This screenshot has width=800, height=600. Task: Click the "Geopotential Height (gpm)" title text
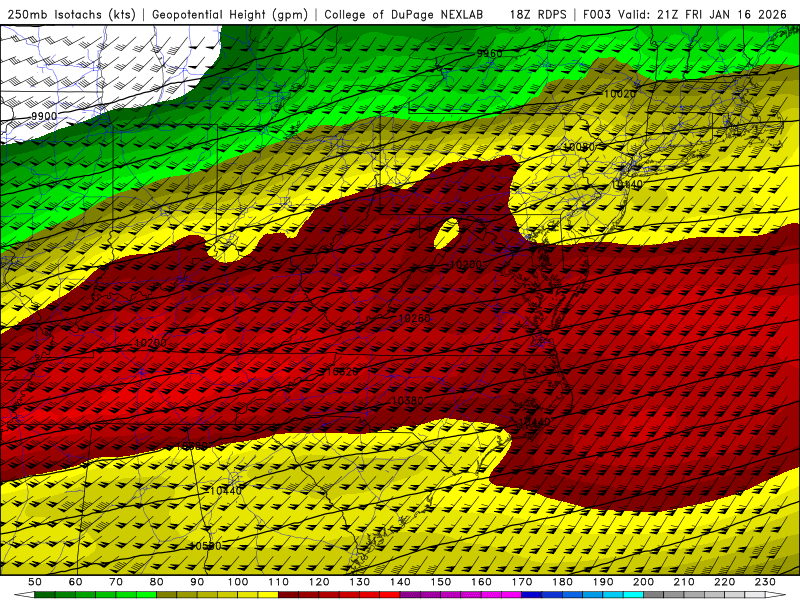[230, 14]
